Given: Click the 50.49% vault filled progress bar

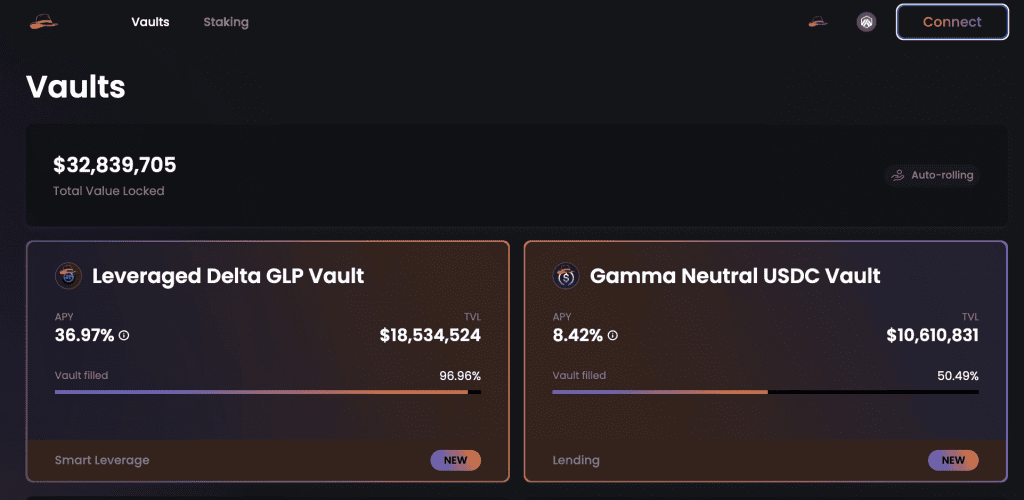Looking at the screenshot, I should (765, 392).
